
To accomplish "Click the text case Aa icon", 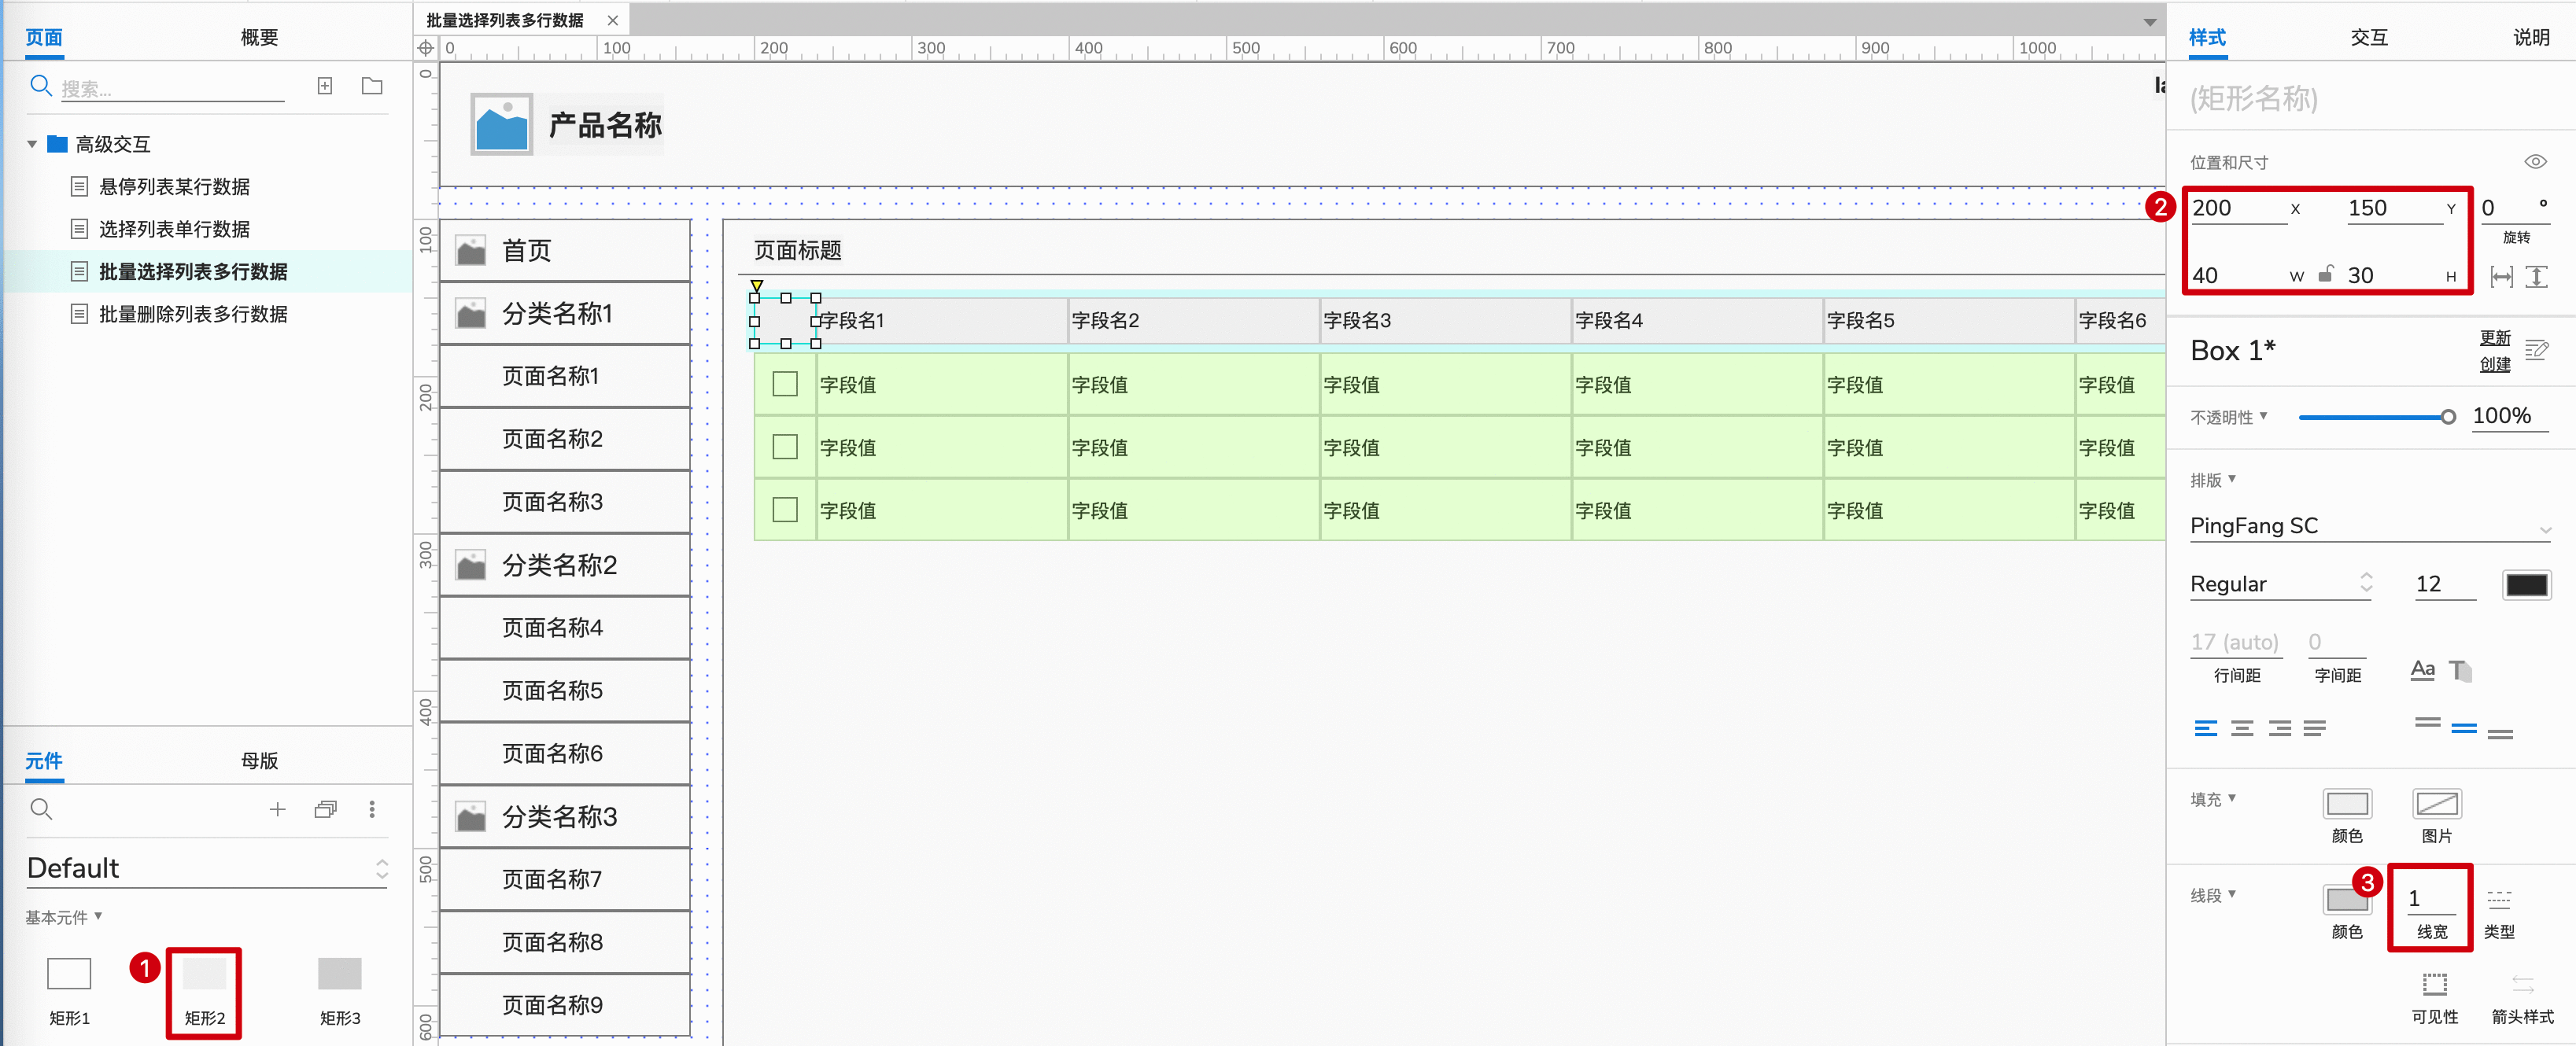I will pyautogui.click(x=2422, y=670).
